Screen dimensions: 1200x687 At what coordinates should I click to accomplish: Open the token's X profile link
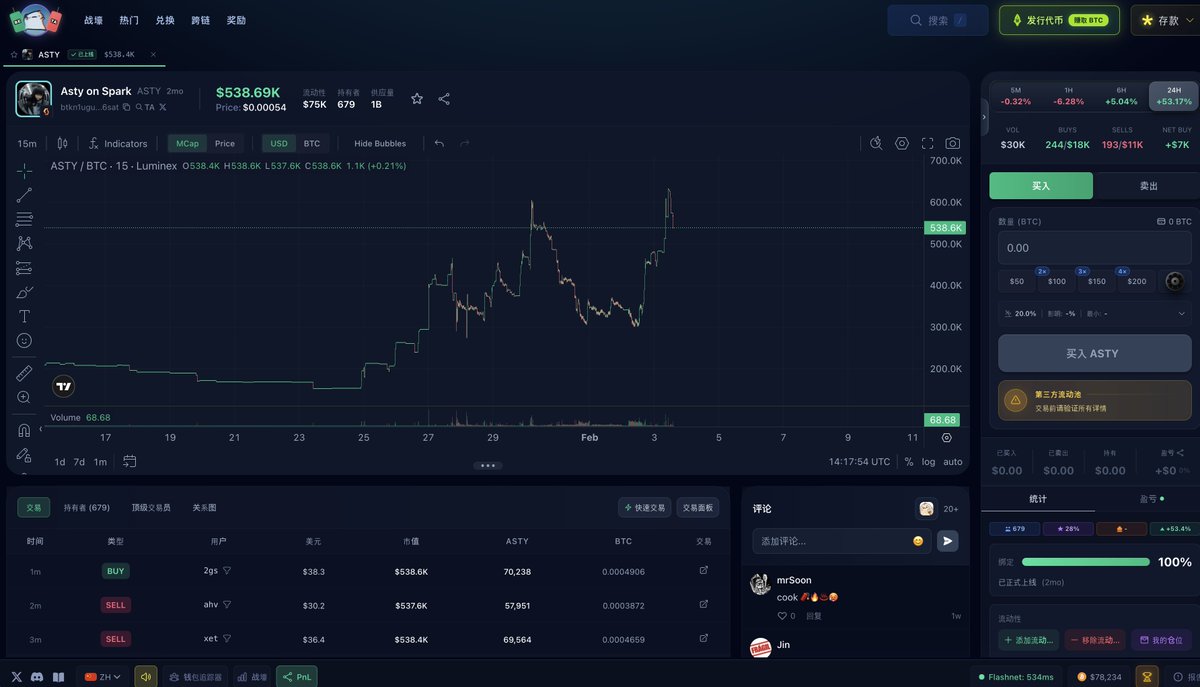[x=162, y=106]
